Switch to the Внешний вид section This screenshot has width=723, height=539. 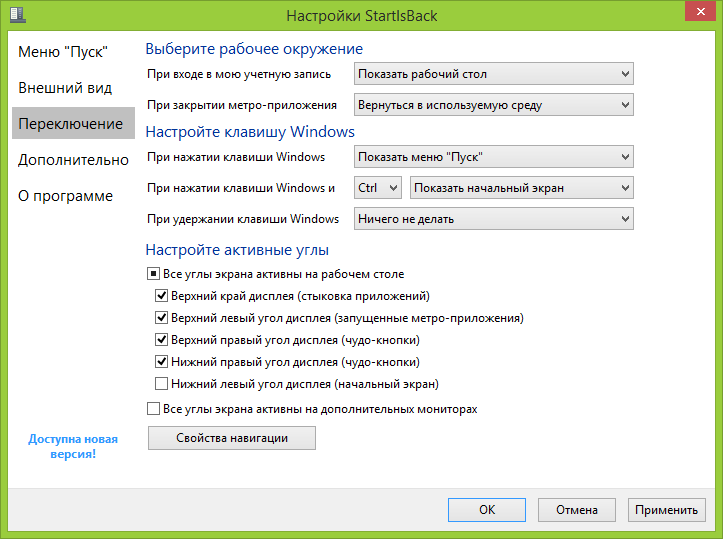[65, 88]
